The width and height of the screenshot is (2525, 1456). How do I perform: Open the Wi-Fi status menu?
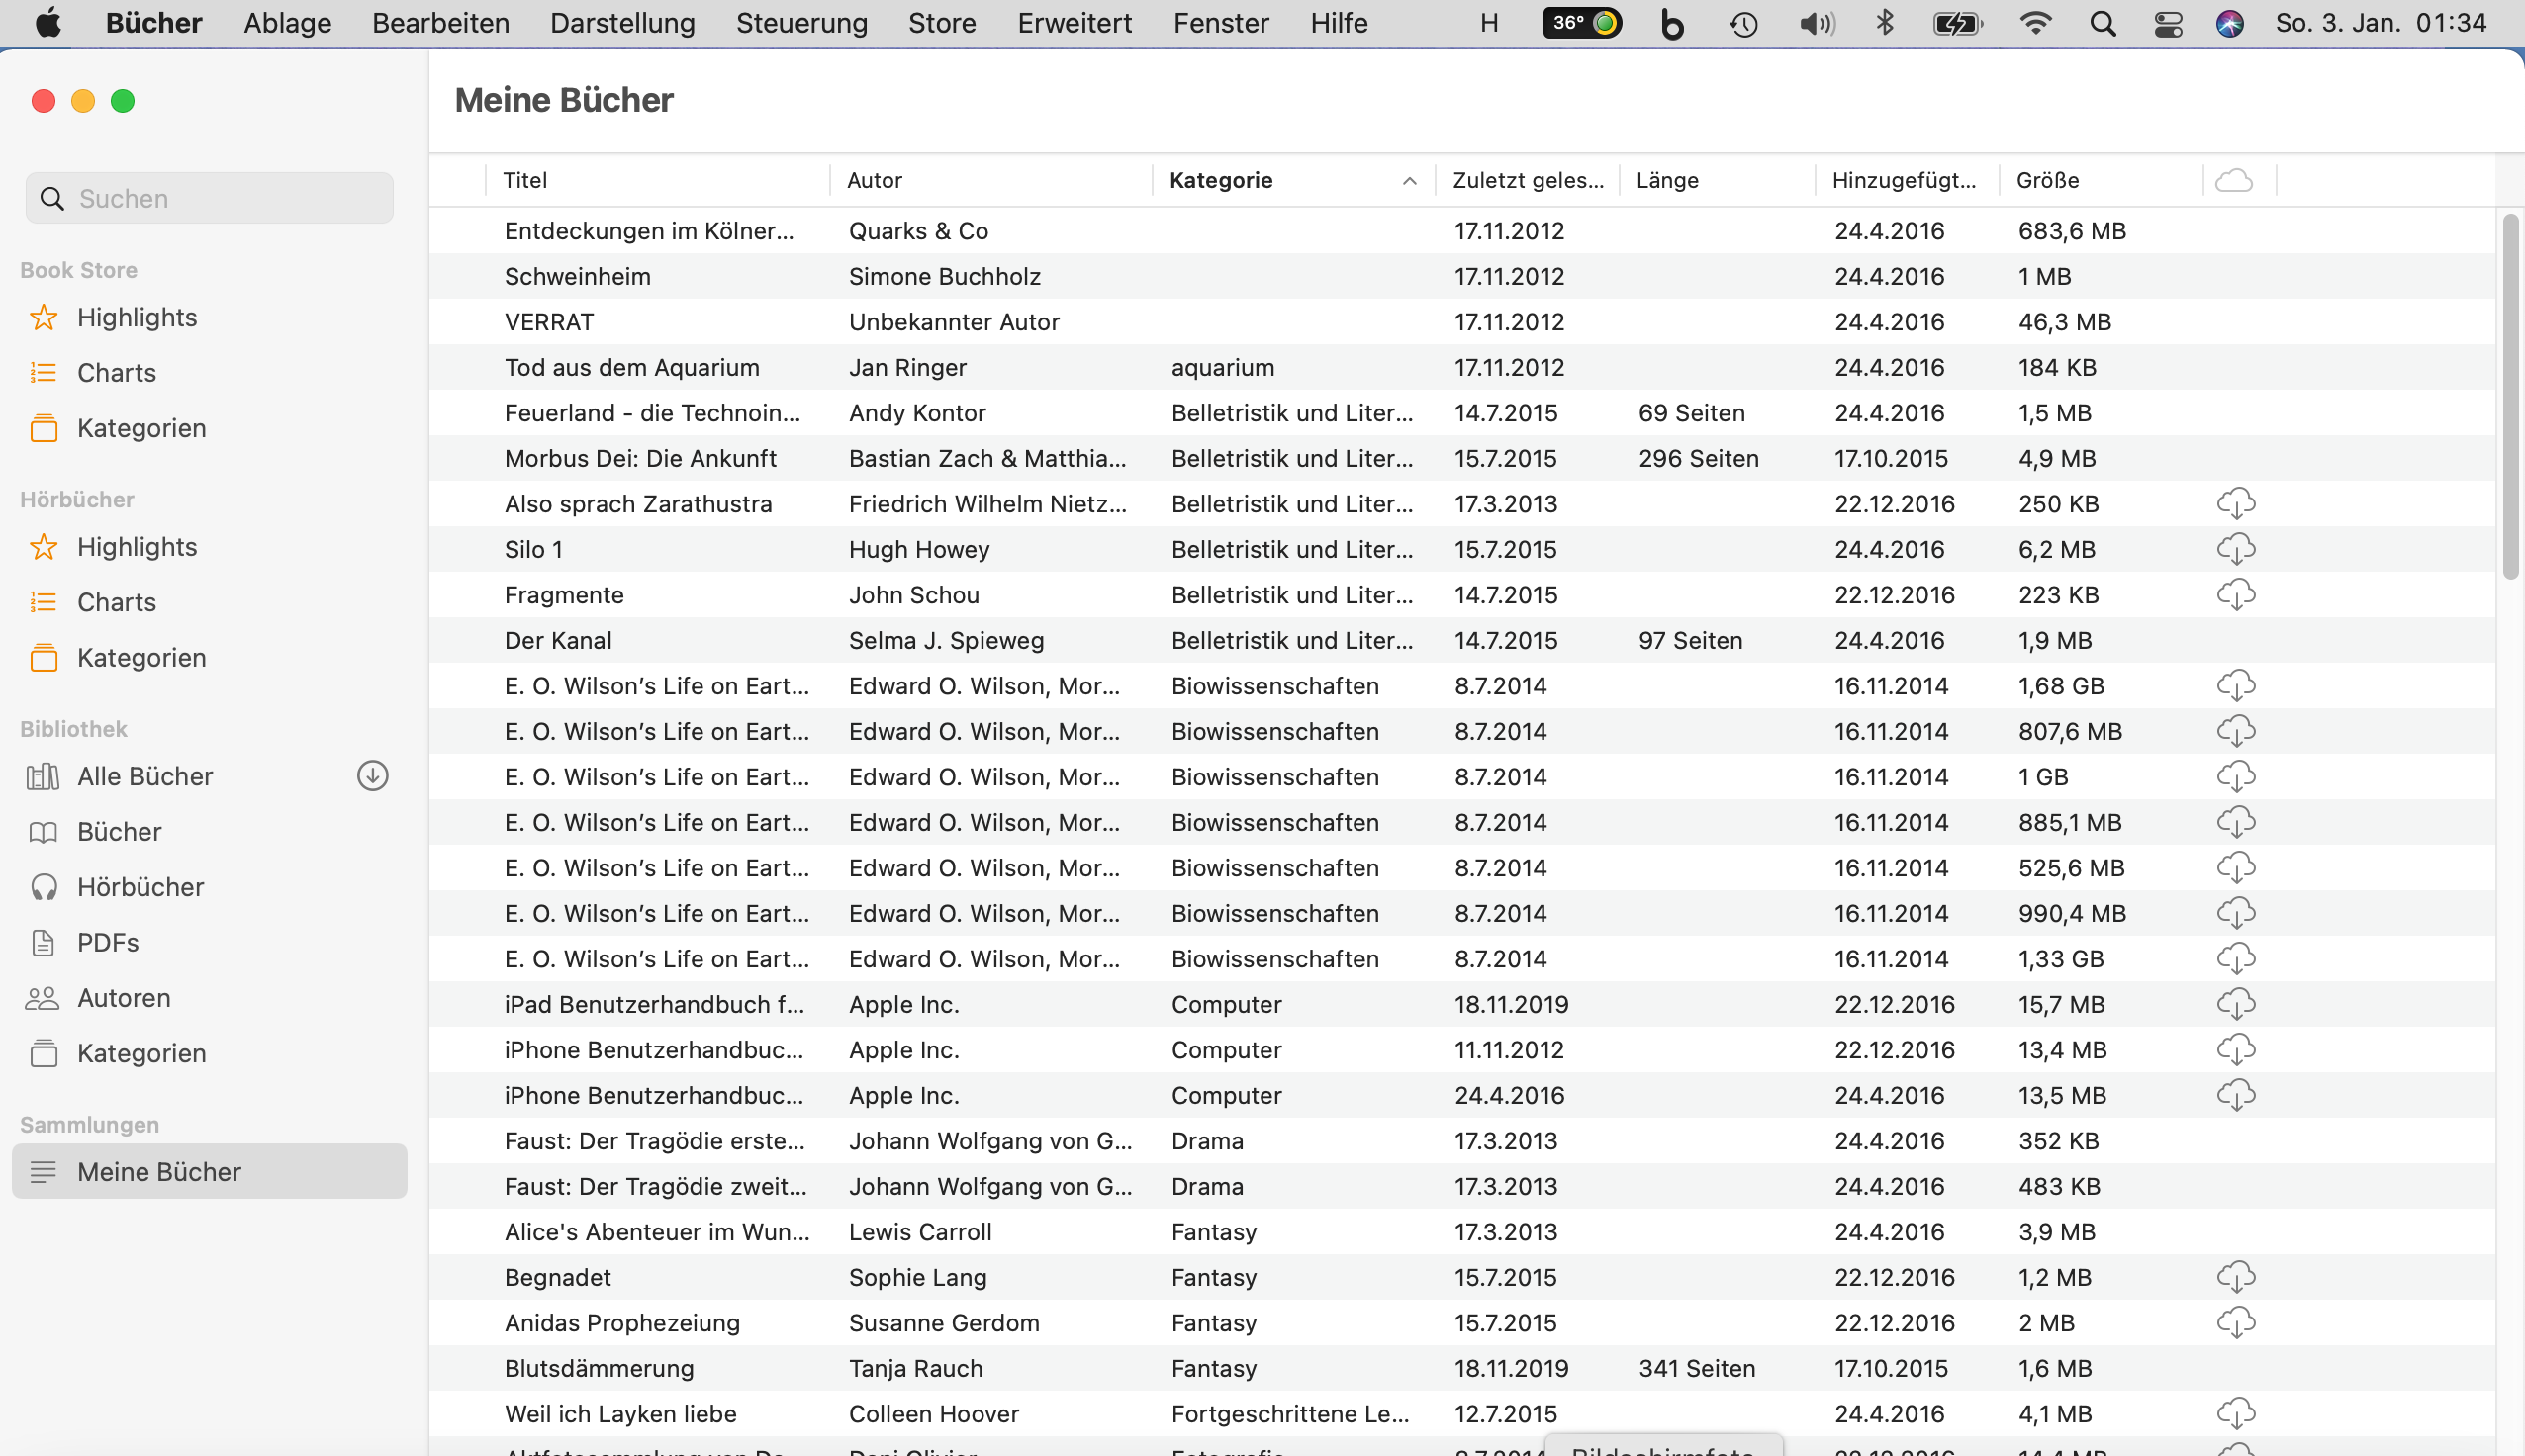[2034, 23]
